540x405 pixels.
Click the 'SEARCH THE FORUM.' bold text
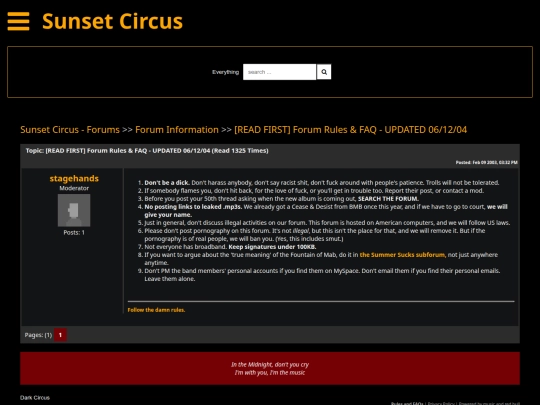388,199
